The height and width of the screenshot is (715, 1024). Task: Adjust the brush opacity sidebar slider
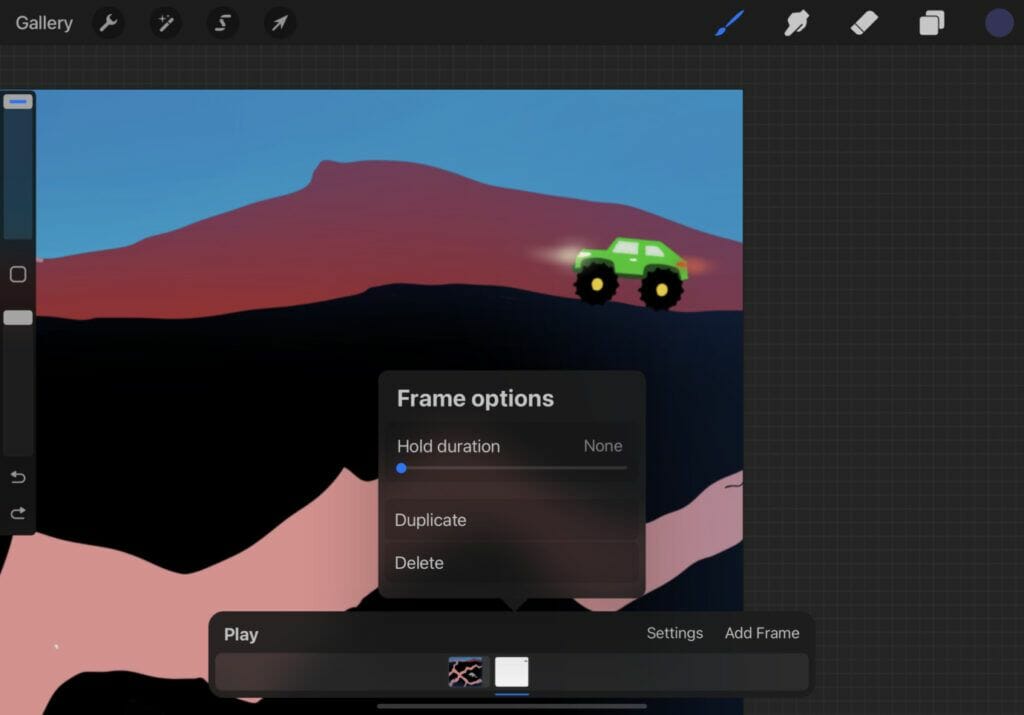(x=18, y=317)
